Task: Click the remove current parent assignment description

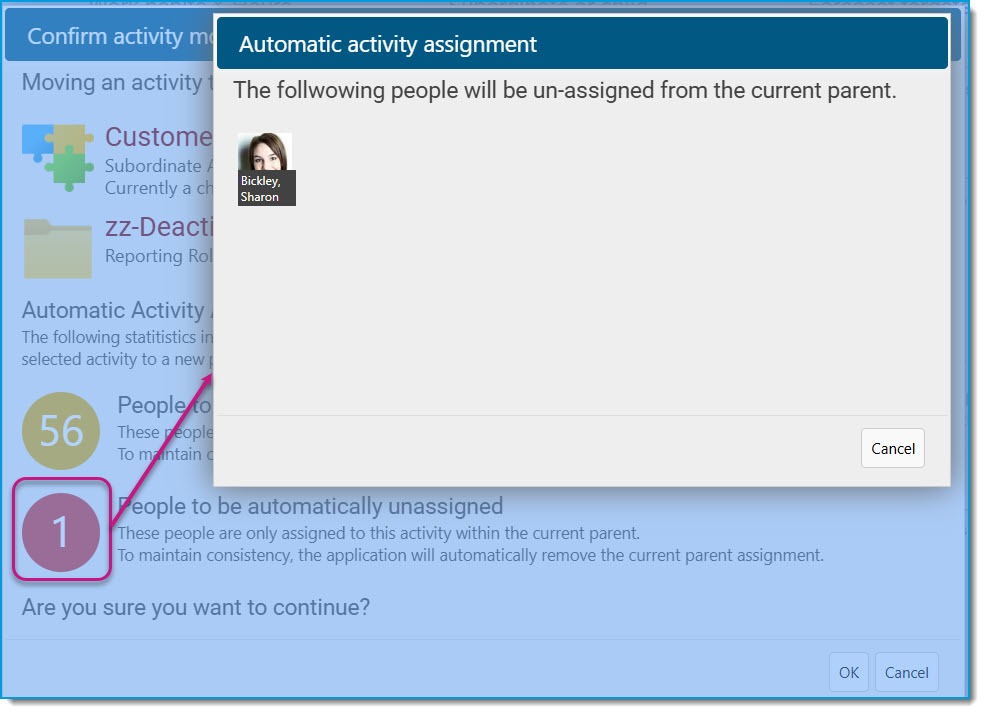Action: click(471, 555)
